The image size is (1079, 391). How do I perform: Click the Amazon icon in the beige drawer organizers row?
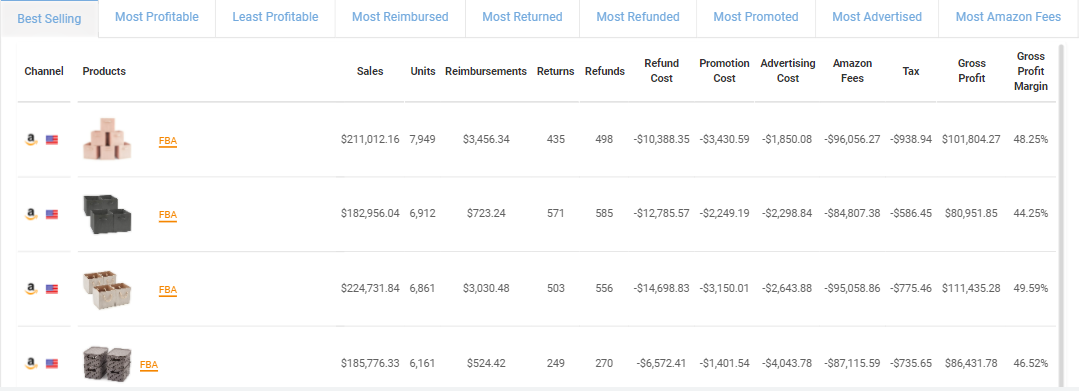click(31, 289)
